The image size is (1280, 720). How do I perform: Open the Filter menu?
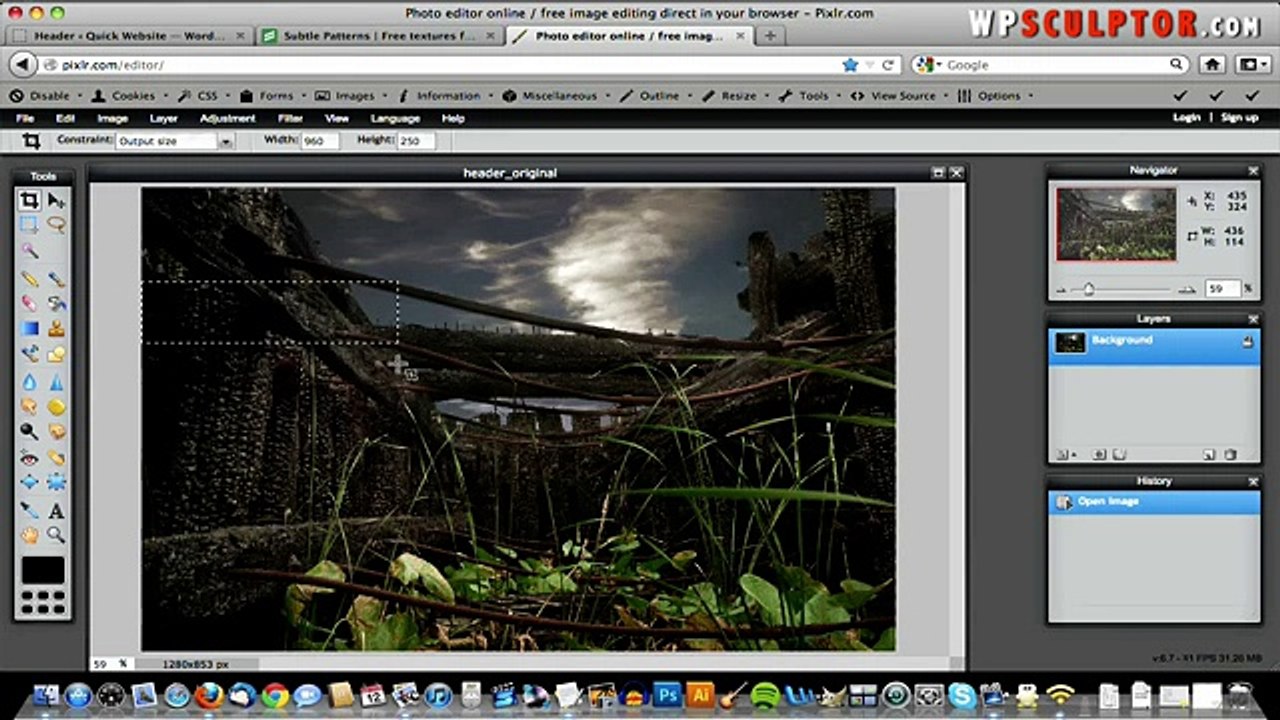tap(290, 118)
